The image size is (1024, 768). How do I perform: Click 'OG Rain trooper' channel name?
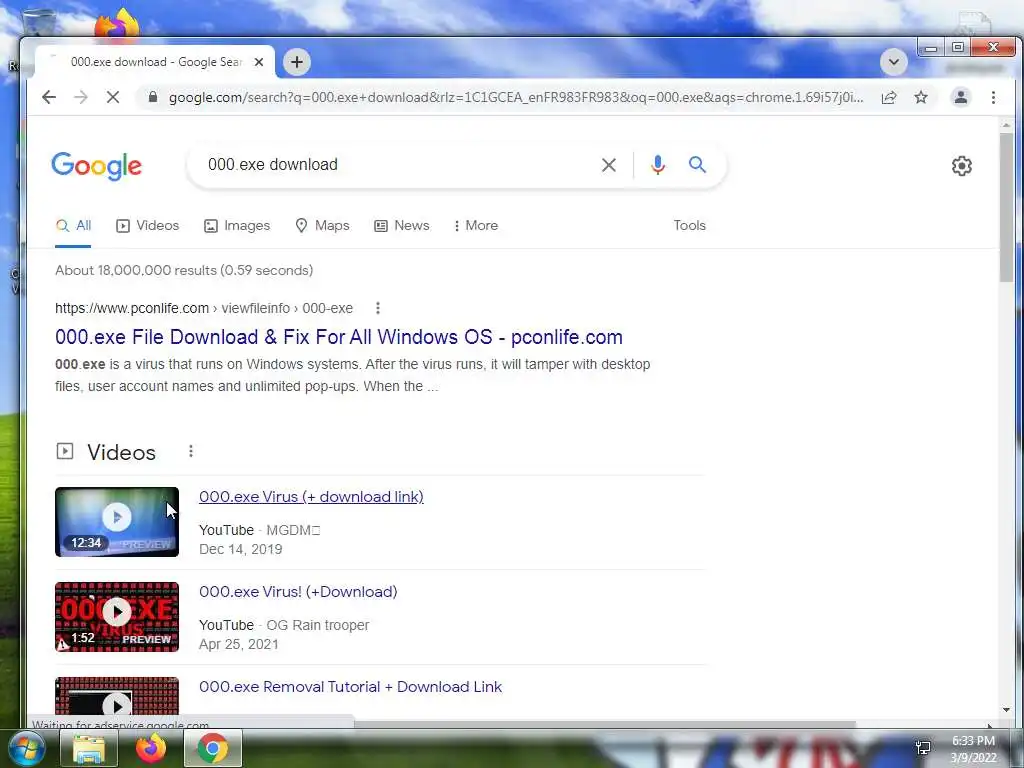point(318,626)
